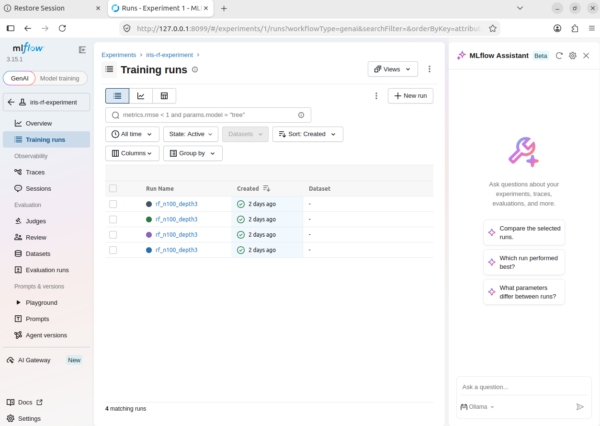
Task: Focus the Ask a question field
Action: pos(524,387)
